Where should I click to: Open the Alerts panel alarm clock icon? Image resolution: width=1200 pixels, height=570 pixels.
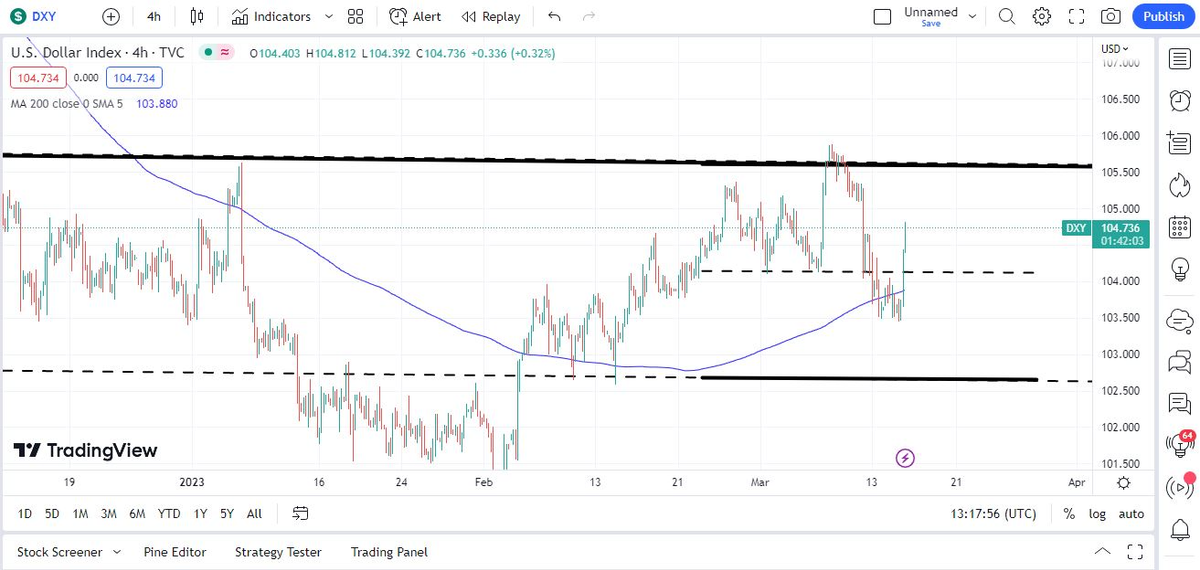(1180, 101)
